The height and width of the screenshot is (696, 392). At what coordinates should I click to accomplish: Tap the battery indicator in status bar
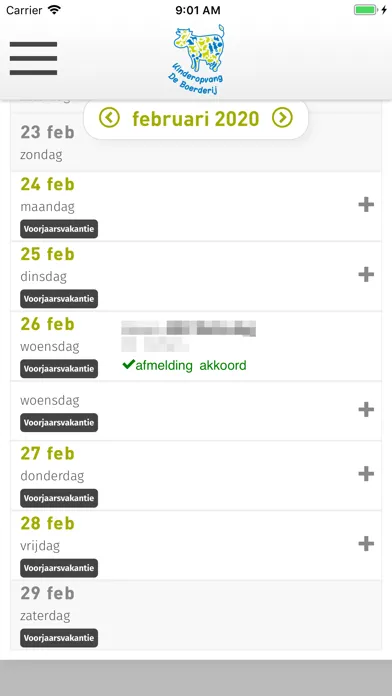click(x=365, y=10)
